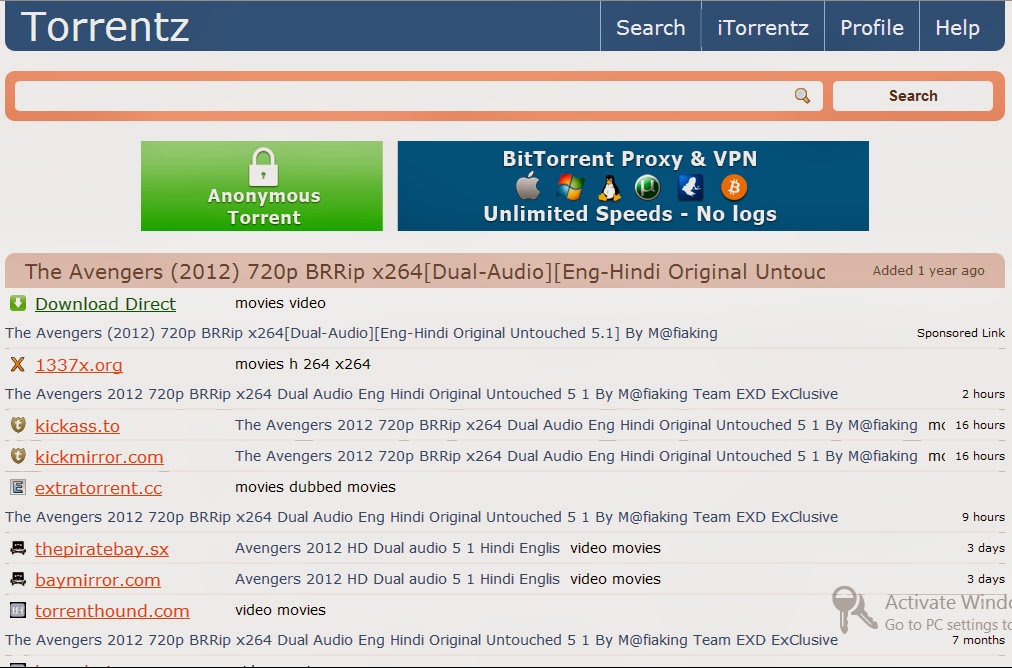Click the 'movies dubbed movies' category text
Viewport: 1012px width, 668px height.
(315, 487)
